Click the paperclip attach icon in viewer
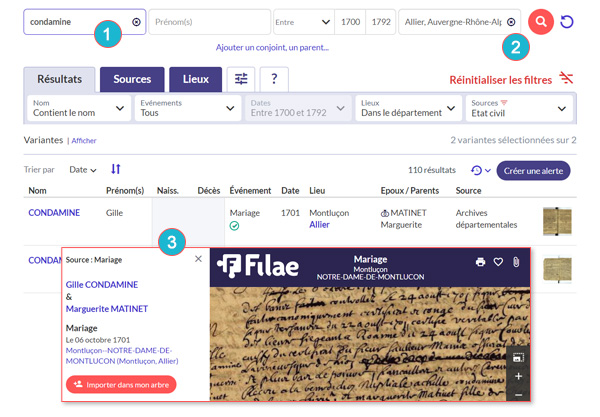Viewport: 600px width, 417px height. [x=516, y=262]
